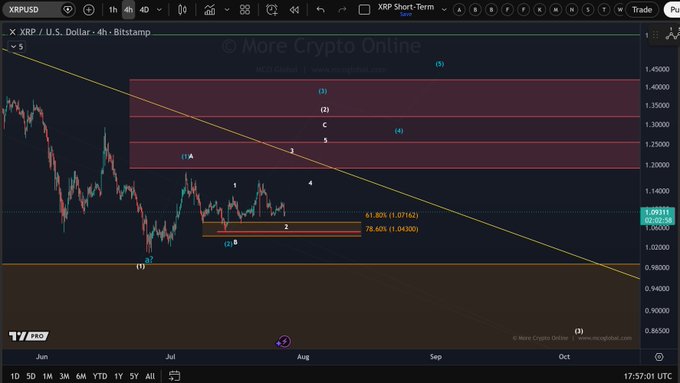Redo the last chart action

[x=342, y=10]
